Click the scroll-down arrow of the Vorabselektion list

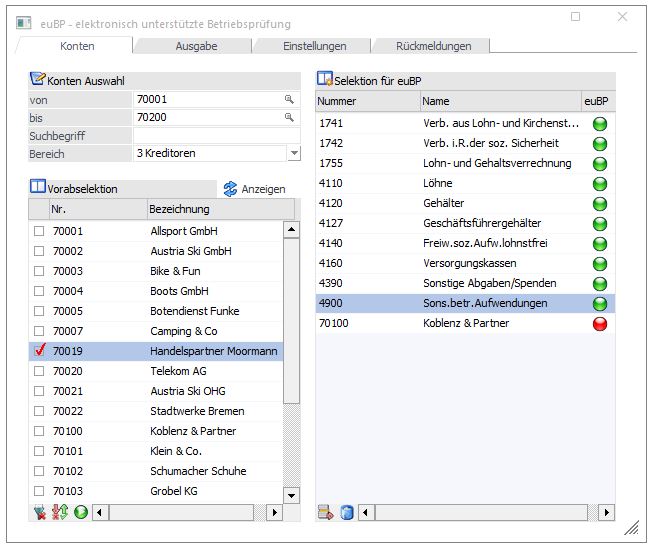coord(291,494)
